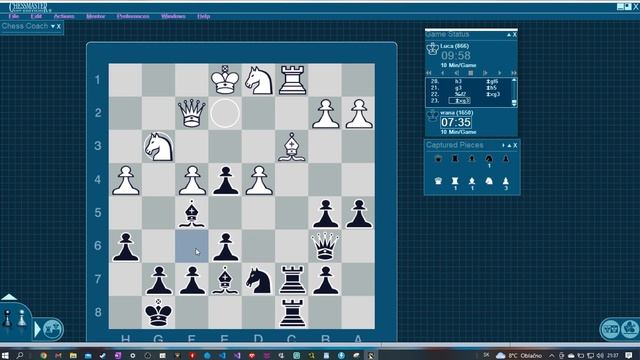The image size is (640, 360).
Task: Click captured white rook icon
Action: (x=455, y=181)
